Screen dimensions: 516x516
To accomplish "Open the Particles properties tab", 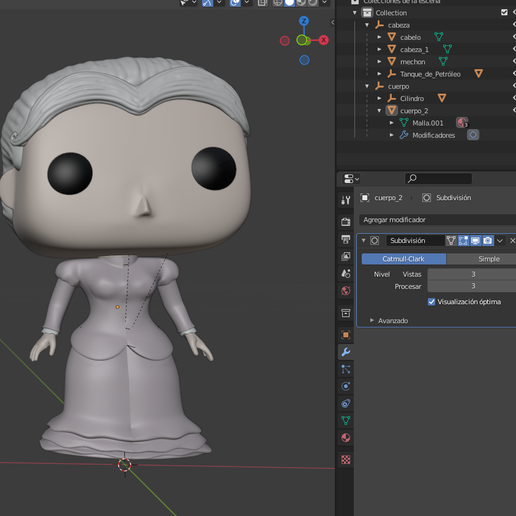I will [346, 369].
